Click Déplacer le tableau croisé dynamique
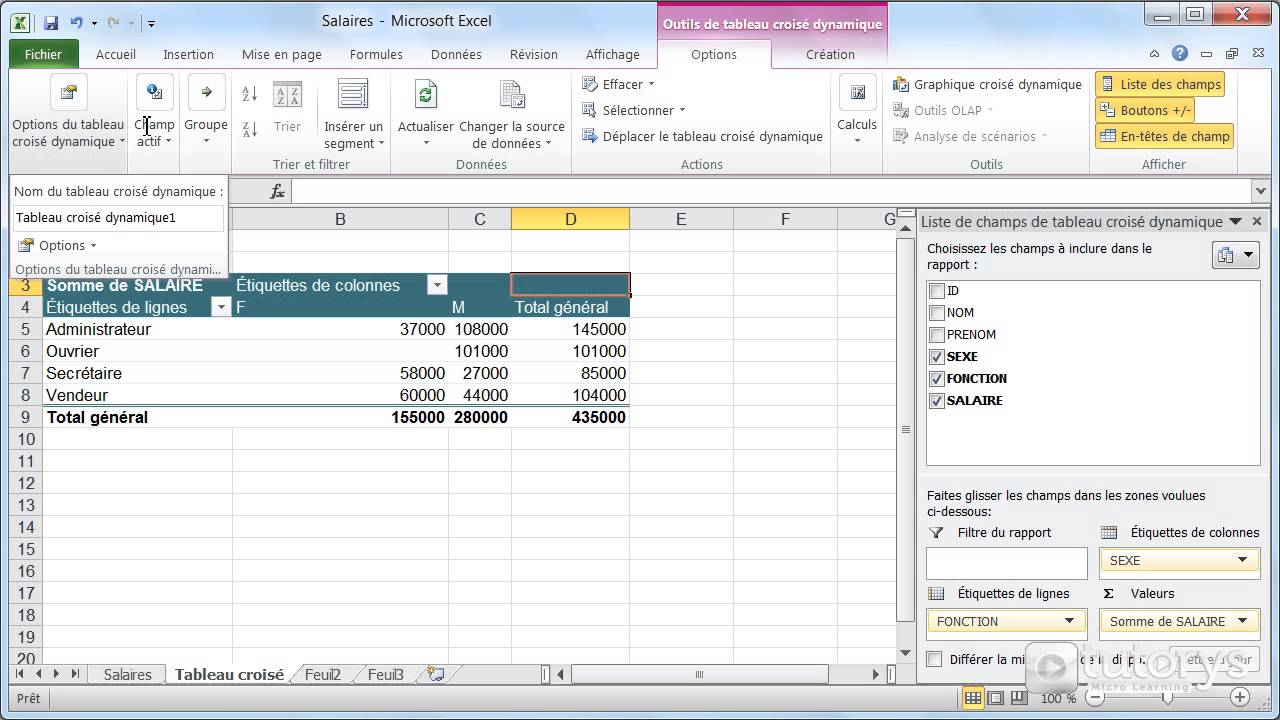The height and width of the screenshot is (720, 1280). click(702, 136)
